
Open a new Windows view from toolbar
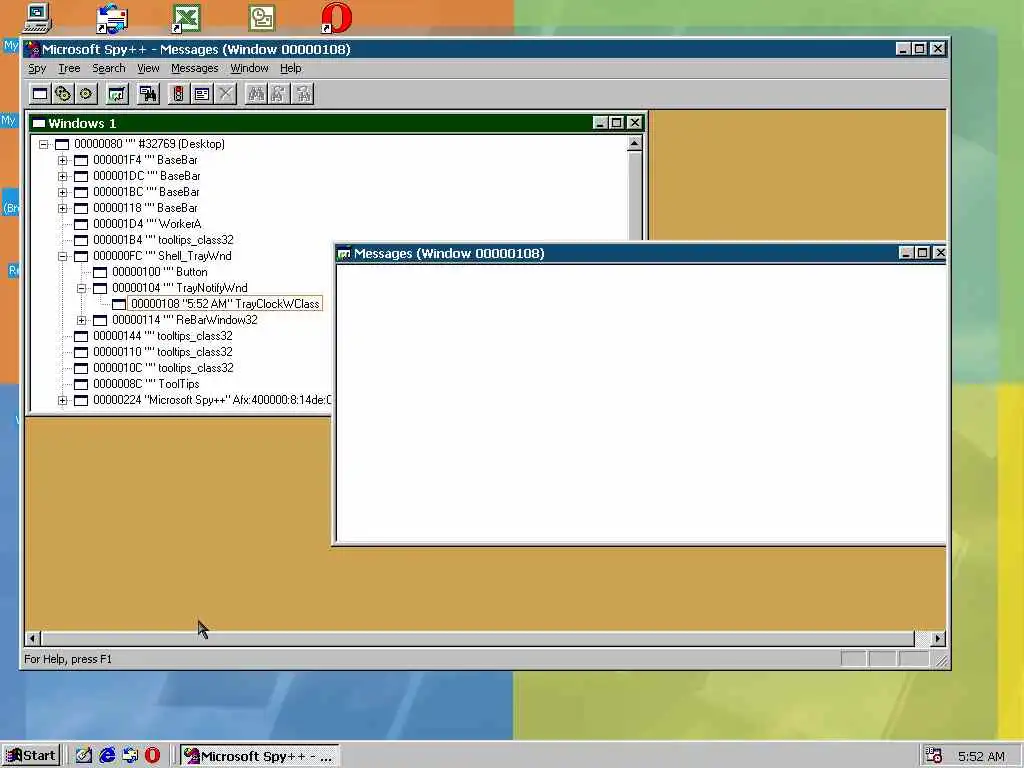click(40, 94)
